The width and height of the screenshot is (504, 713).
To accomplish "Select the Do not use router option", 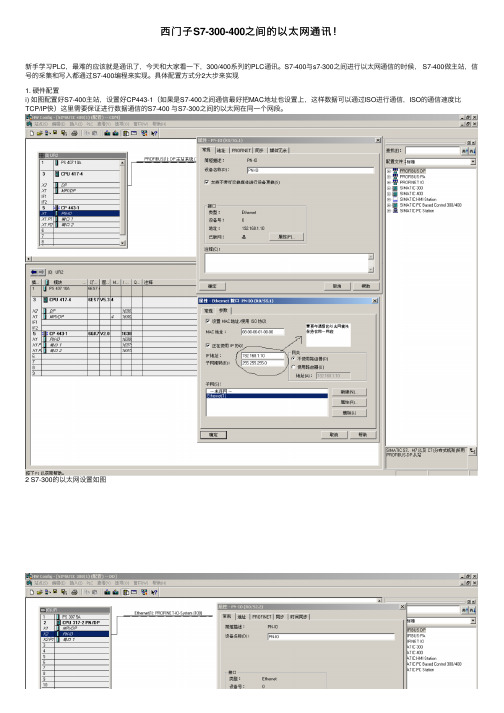I will point(294,359).
